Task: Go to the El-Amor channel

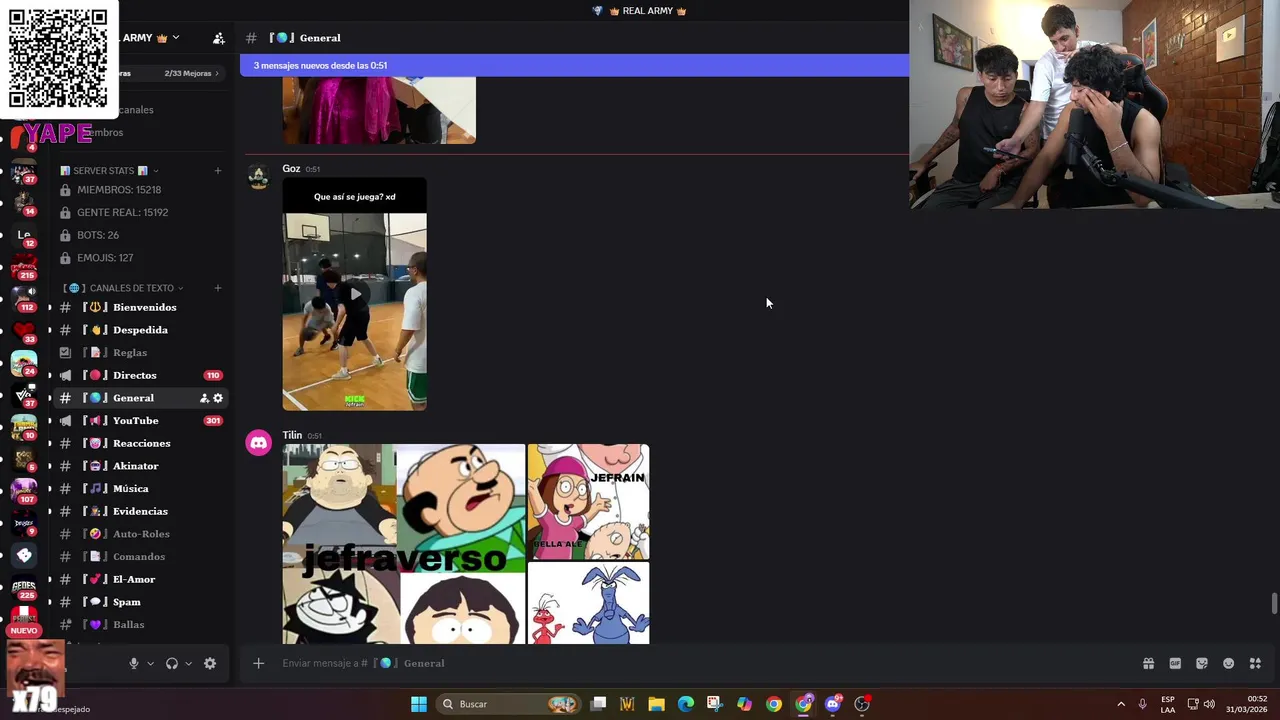Action: coord(139,579)
